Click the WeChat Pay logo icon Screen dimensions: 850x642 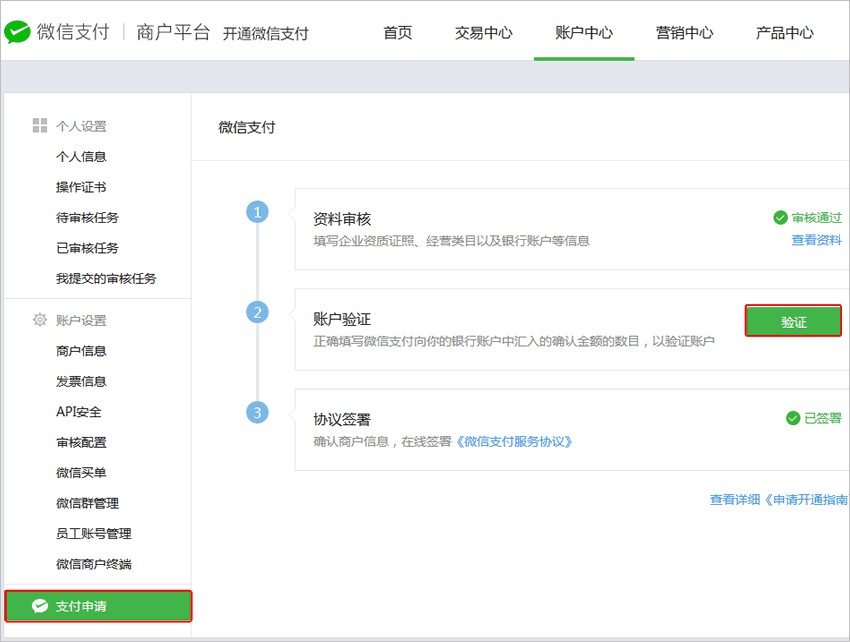click(x=17, y=32)
